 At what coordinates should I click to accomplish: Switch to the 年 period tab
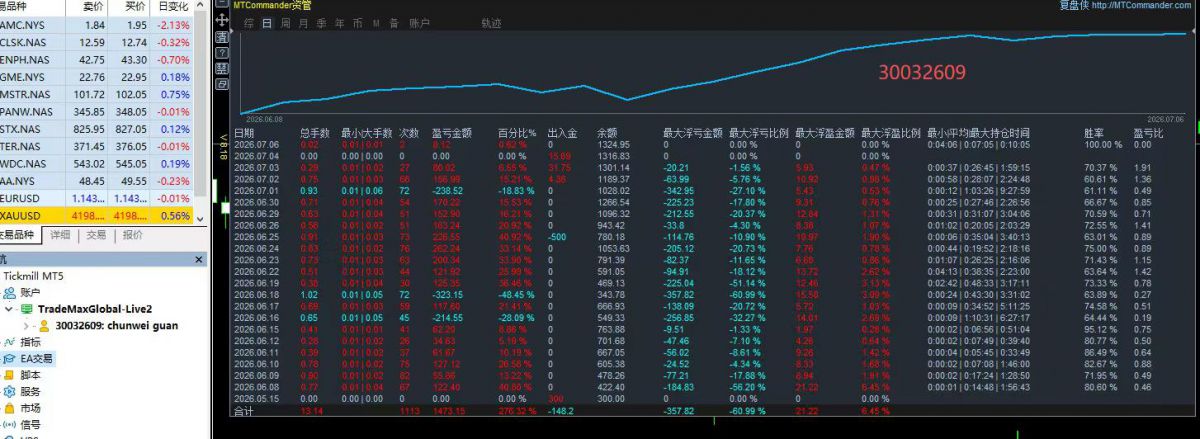pyautogui.click(x=340, y=23)
